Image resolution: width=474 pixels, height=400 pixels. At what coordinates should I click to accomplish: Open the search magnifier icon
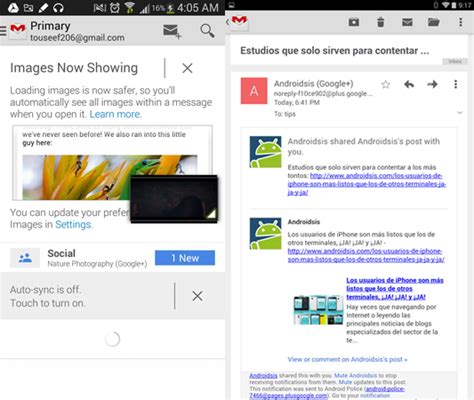pyautogui.click(x=207, y=31)
